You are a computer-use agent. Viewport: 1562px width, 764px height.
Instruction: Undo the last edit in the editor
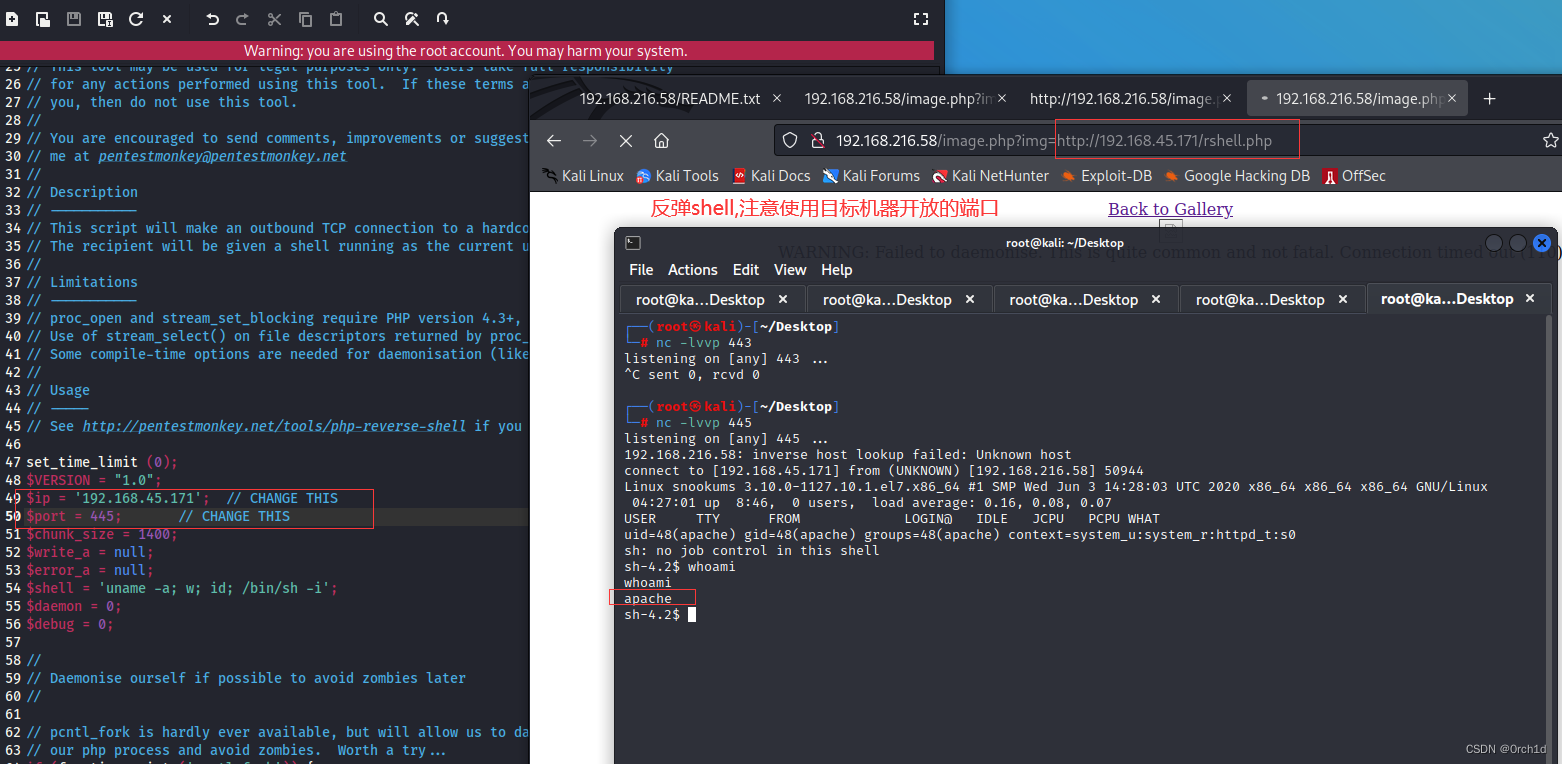point(212,19)
